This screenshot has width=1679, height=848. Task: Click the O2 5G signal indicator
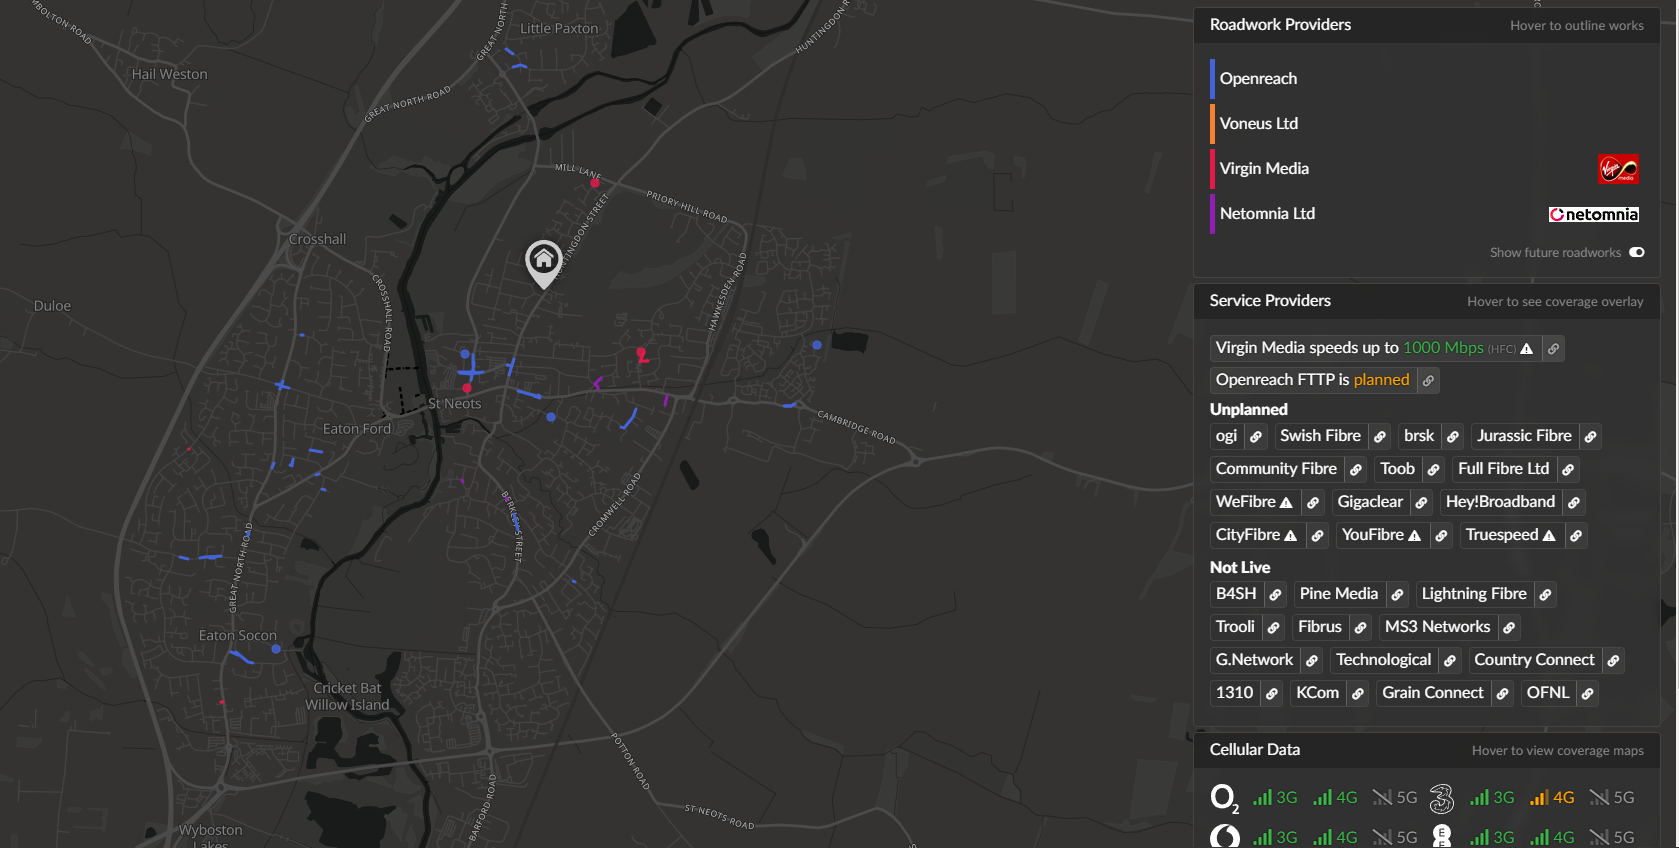[1395, 798]
